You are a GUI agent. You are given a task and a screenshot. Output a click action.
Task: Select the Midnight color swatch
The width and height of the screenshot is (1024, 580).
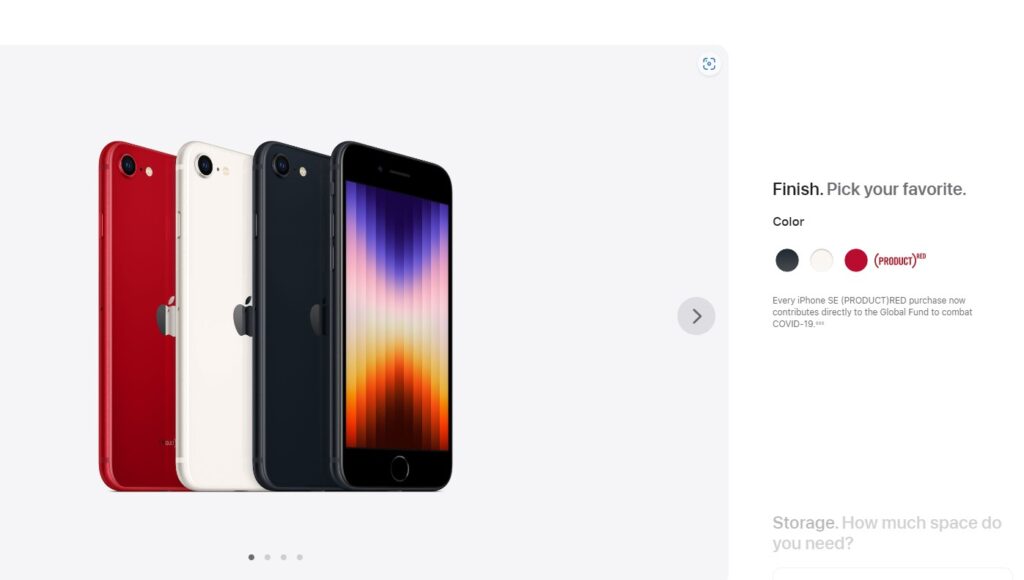tap(787, 260)
